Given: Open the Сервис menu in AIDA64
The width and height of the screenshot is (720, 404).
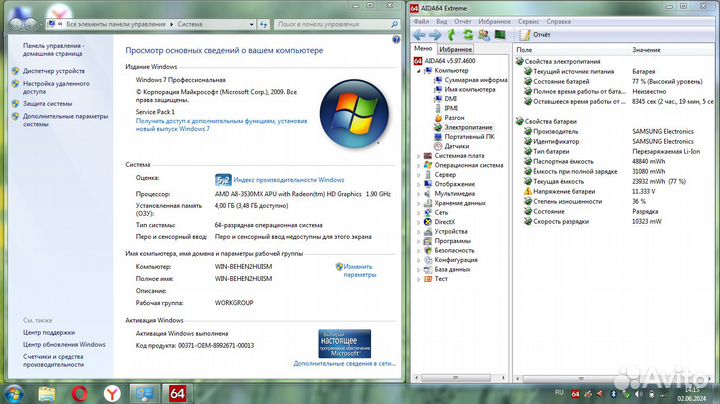Looking at the screenshot, I should [529, 20].
